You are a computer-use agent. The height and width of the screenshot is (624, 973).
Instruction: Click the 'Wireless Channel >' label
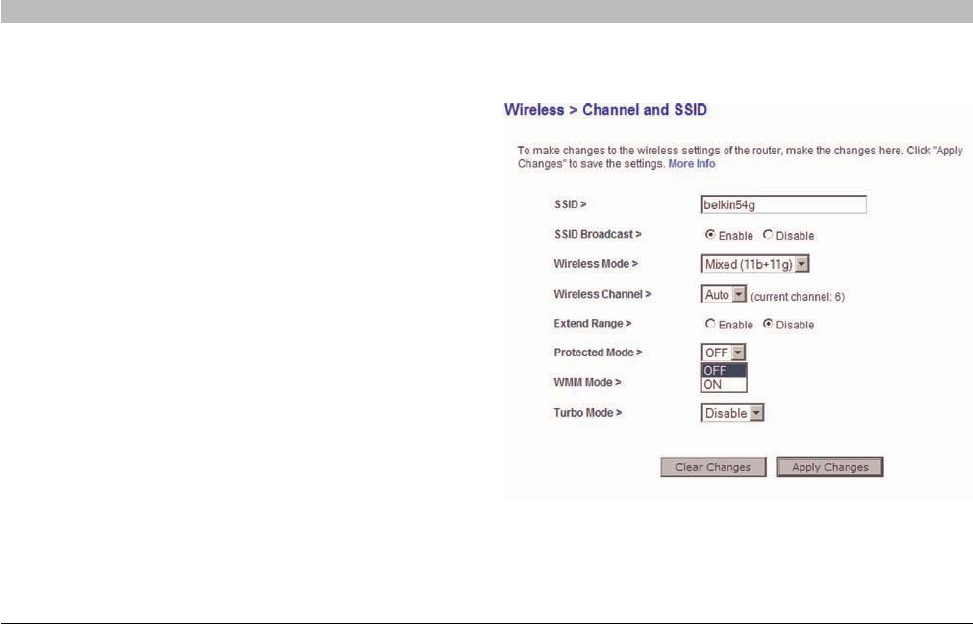pos(603,294)
